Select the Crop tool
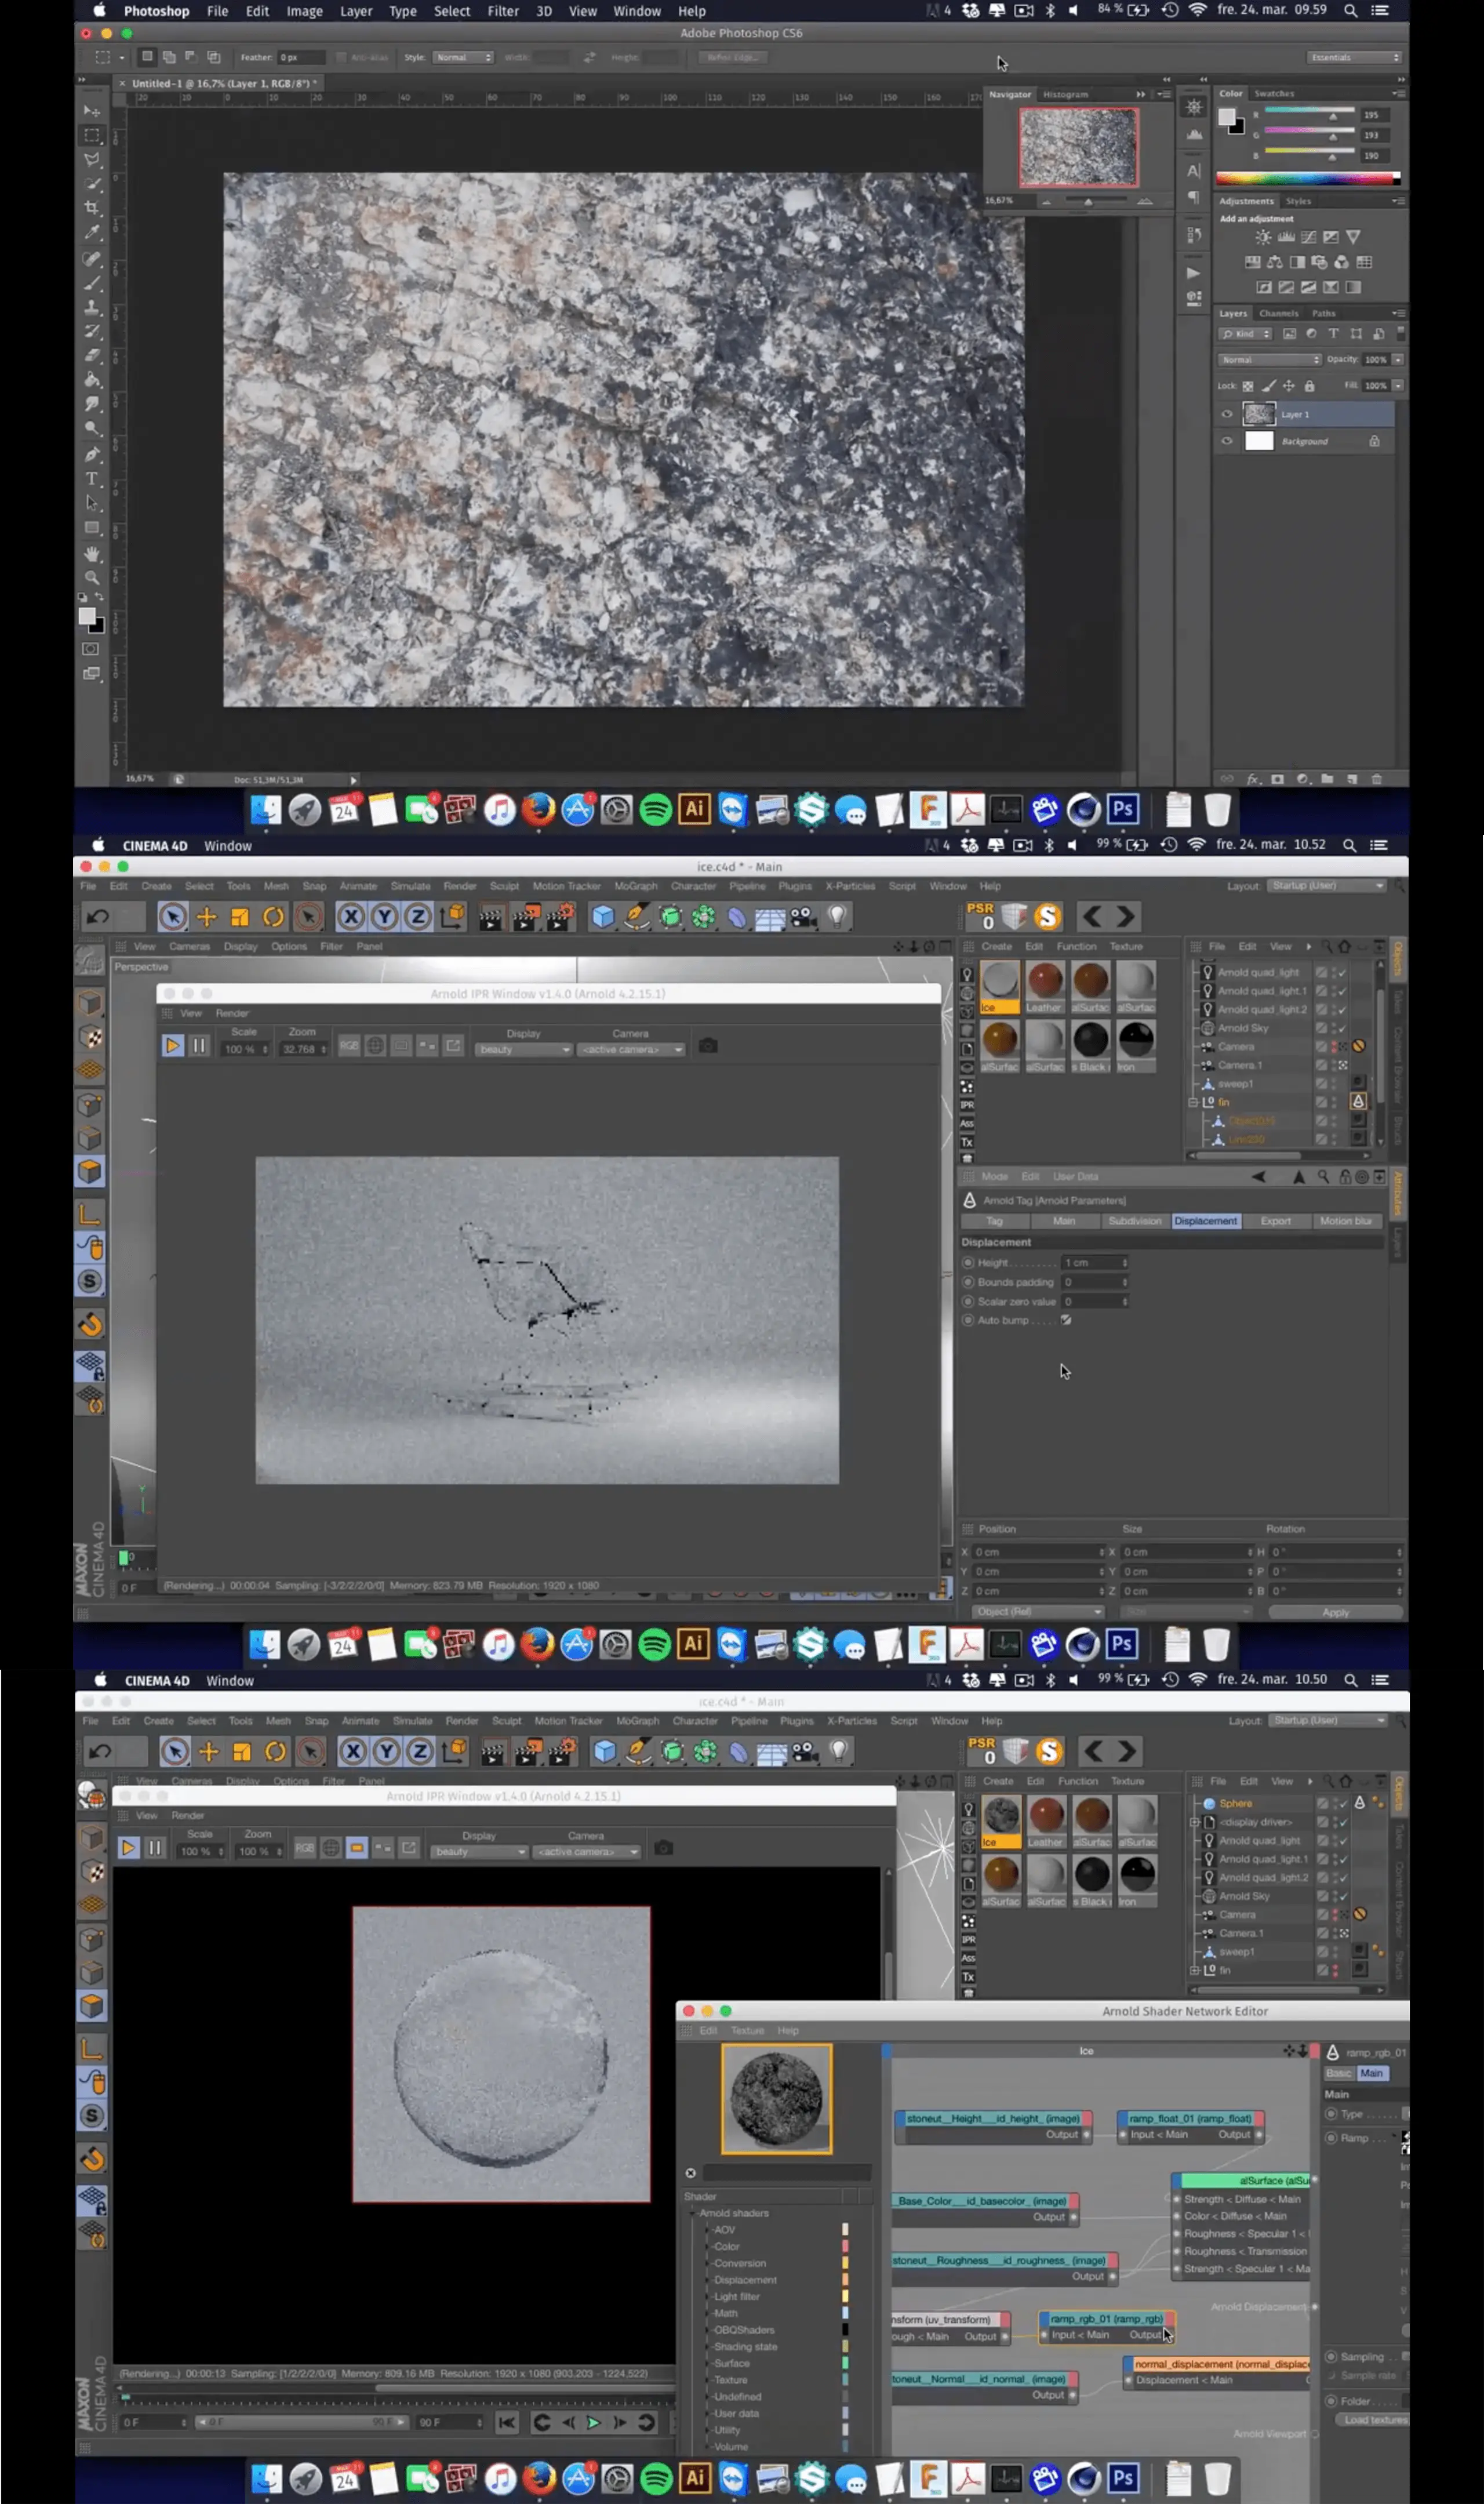 point(92,208)
